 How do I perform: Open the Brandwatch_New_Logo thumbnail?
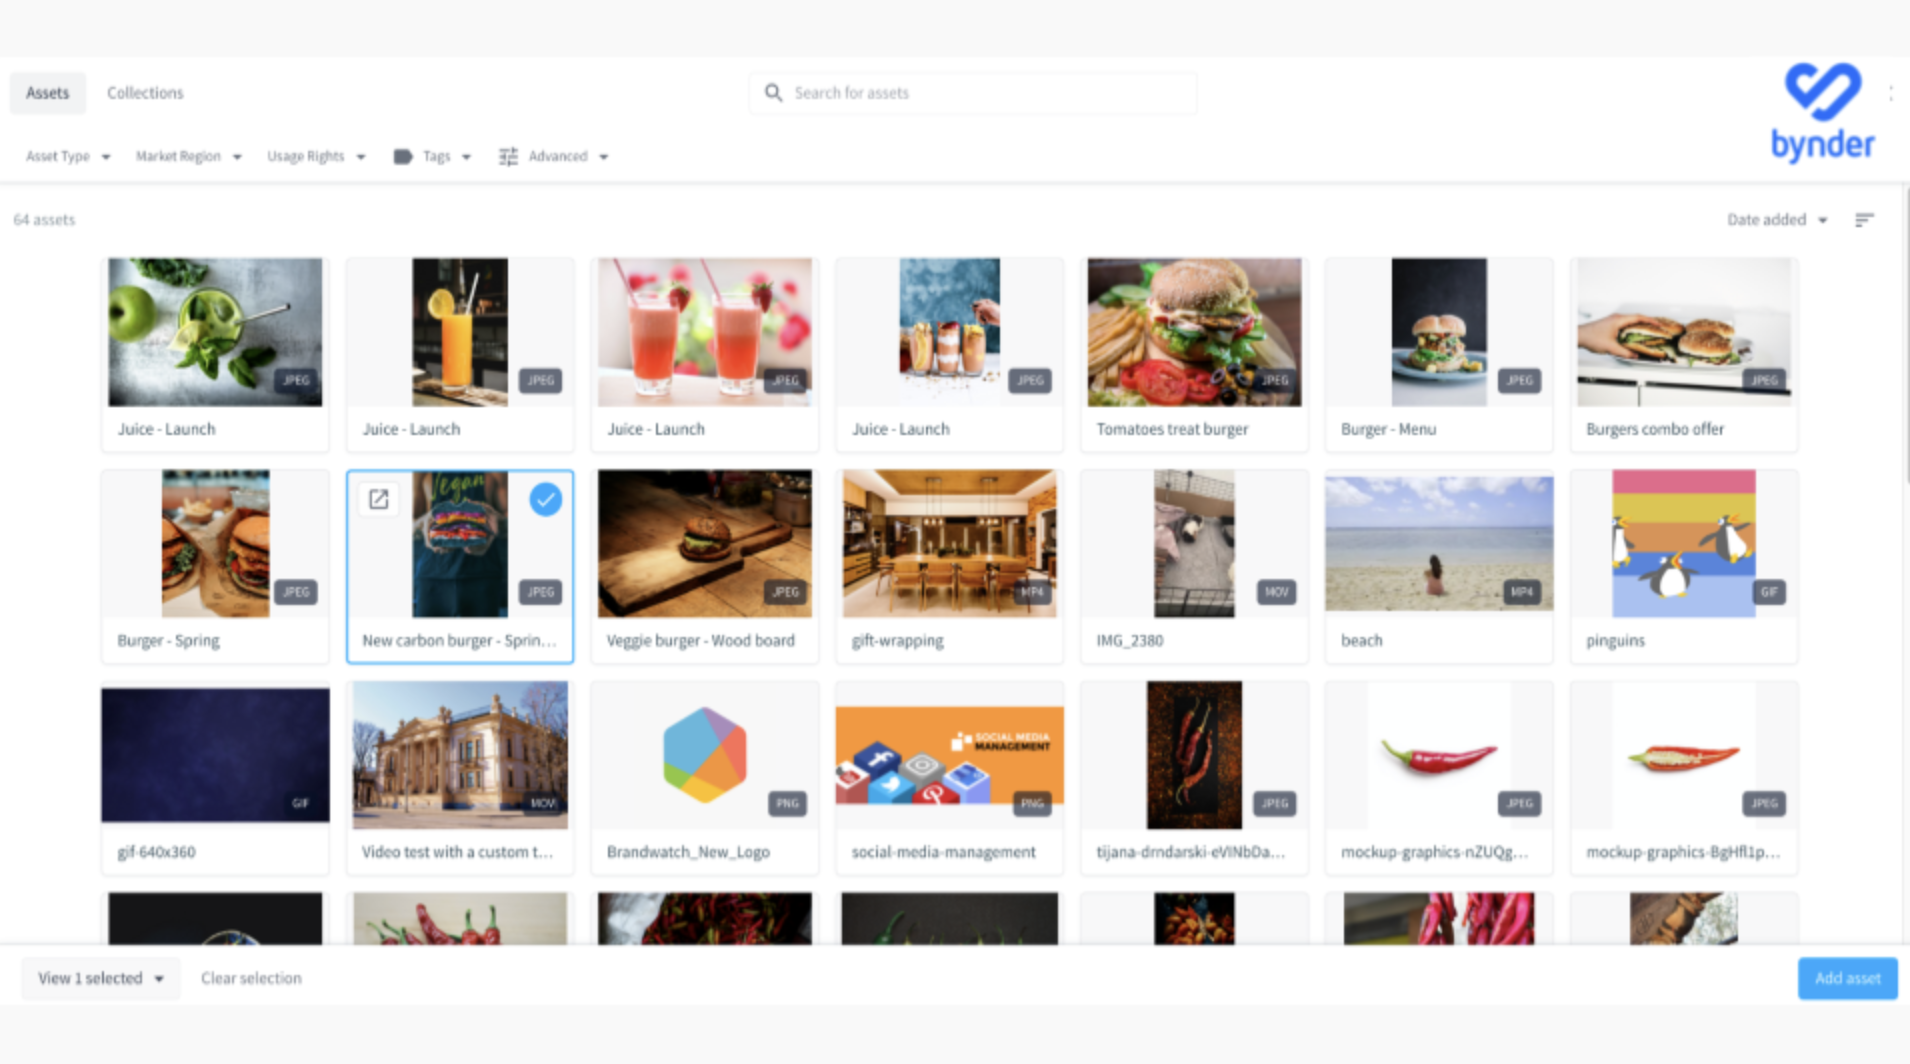click(x=705, y=755)
